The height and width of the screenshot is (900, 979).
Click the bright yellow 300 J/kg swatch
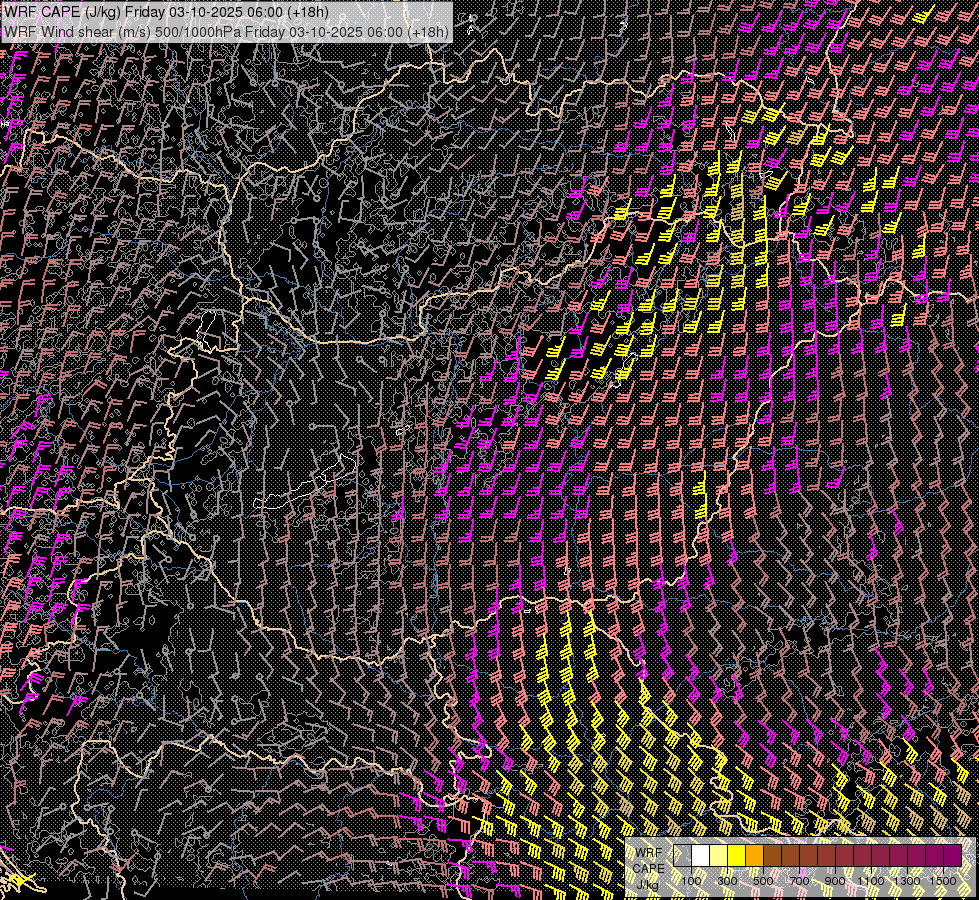(737, 856)
